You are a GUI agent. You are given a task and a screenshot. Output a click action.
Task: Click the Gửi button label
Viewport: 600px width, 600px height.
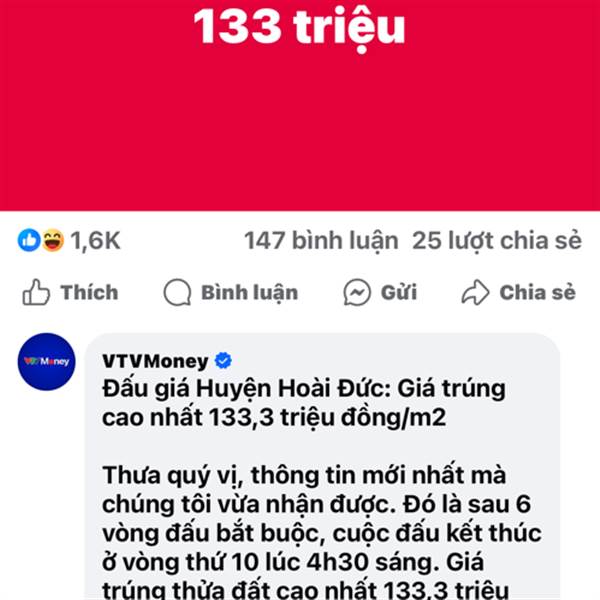click(399, 292)
